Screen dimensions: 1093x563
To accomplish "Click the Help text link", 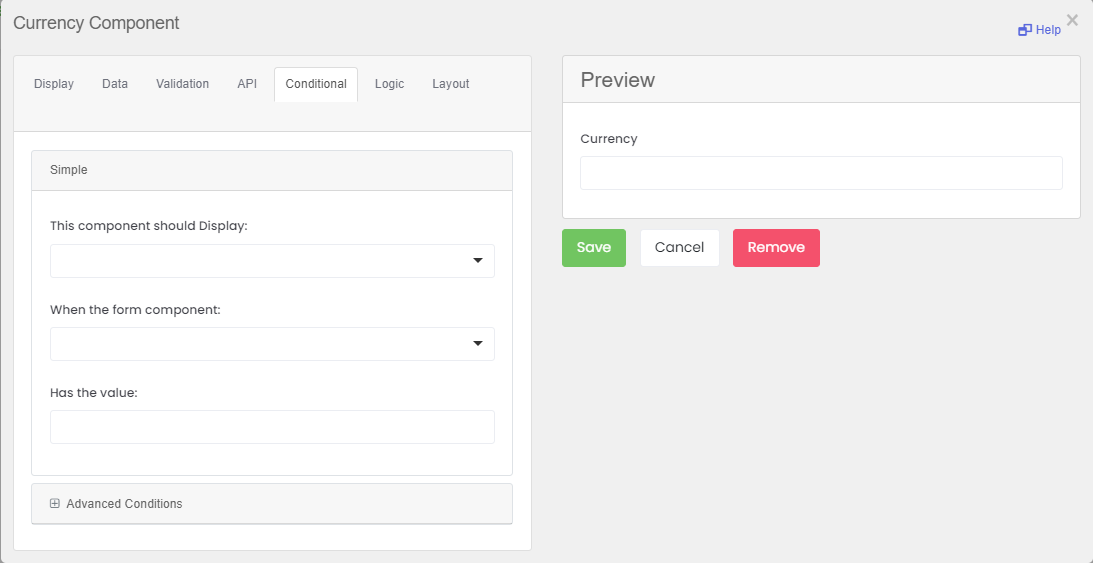I will [x=1048, y=30].
